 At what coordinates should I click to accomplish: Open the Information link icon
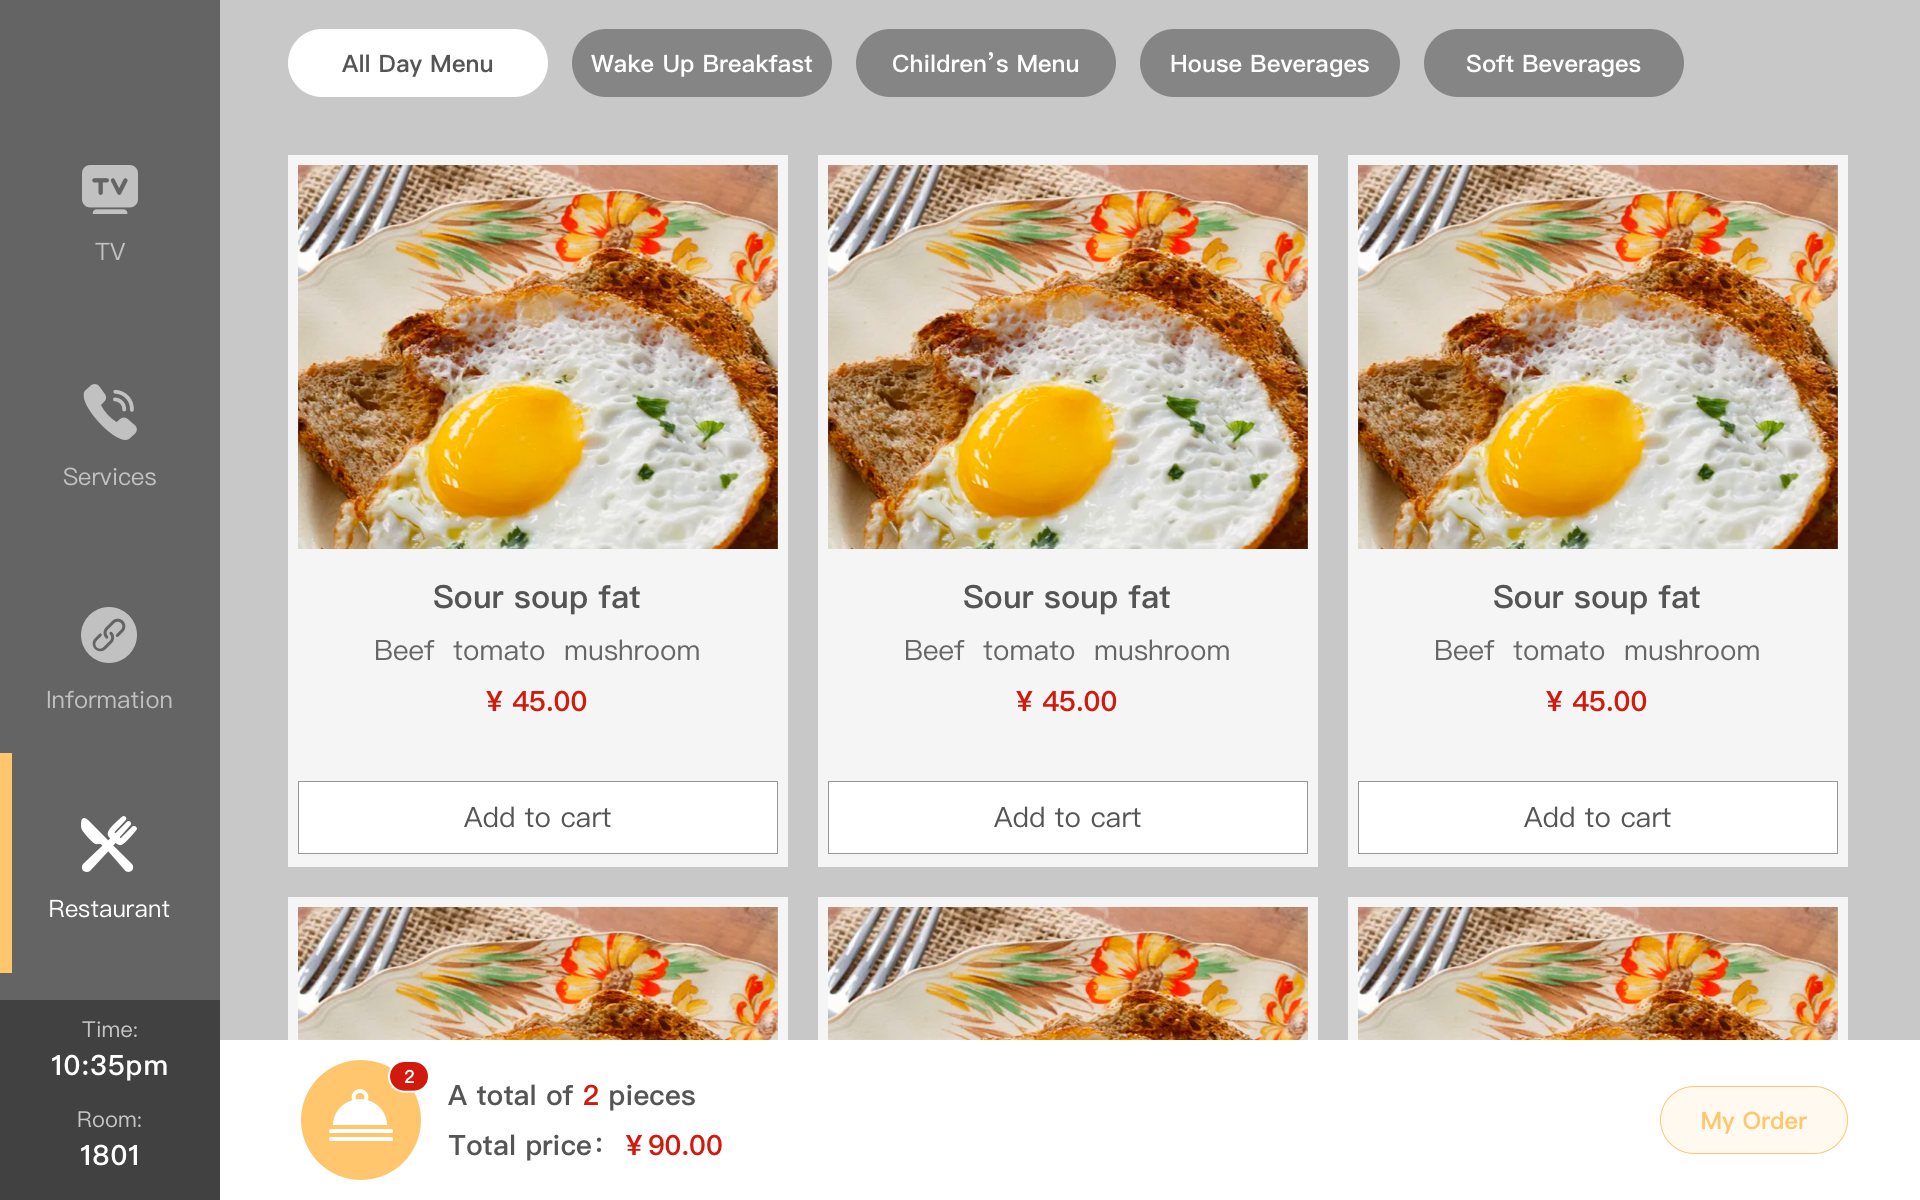[x=109, y=635]
